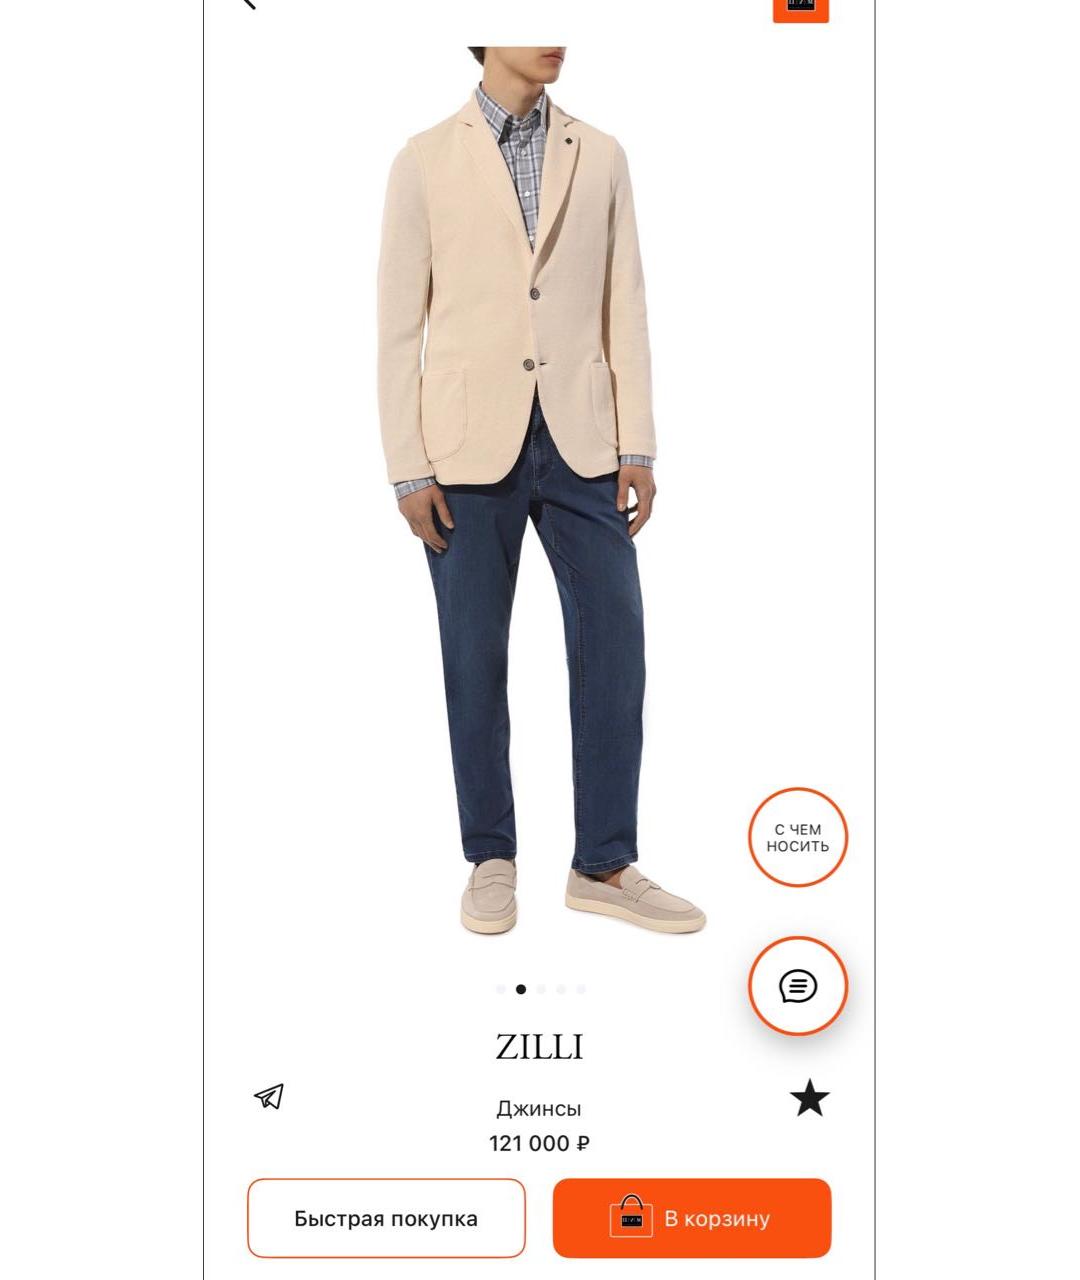The height and width of the screenshot is (1280, 1080).
Task: Tap the shopping bag icon in В корзину
Action: 631,1217
